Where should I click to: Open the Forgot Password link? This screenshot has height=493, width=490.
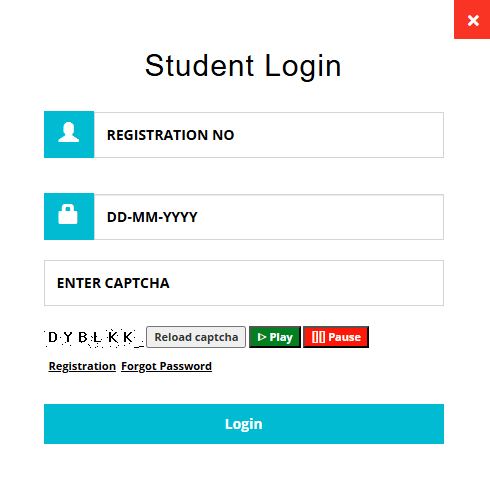tap(166, 366)
